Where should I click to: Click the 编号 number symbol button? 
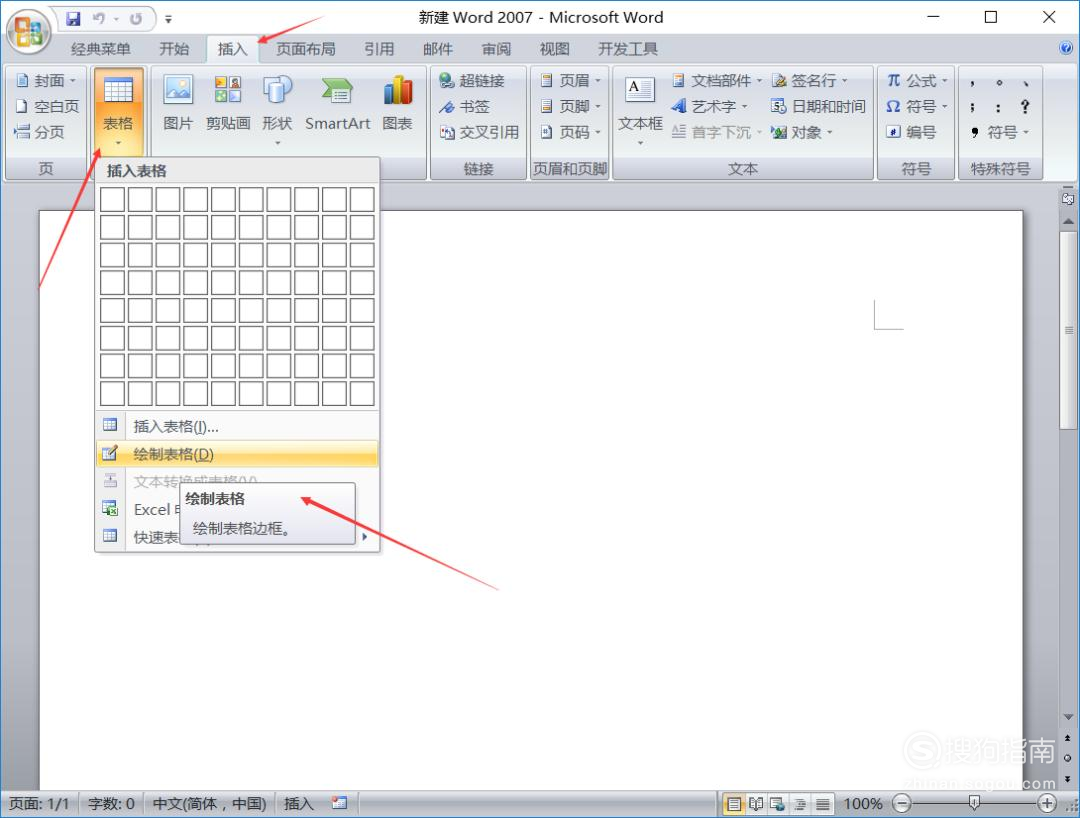click(911, 132)
